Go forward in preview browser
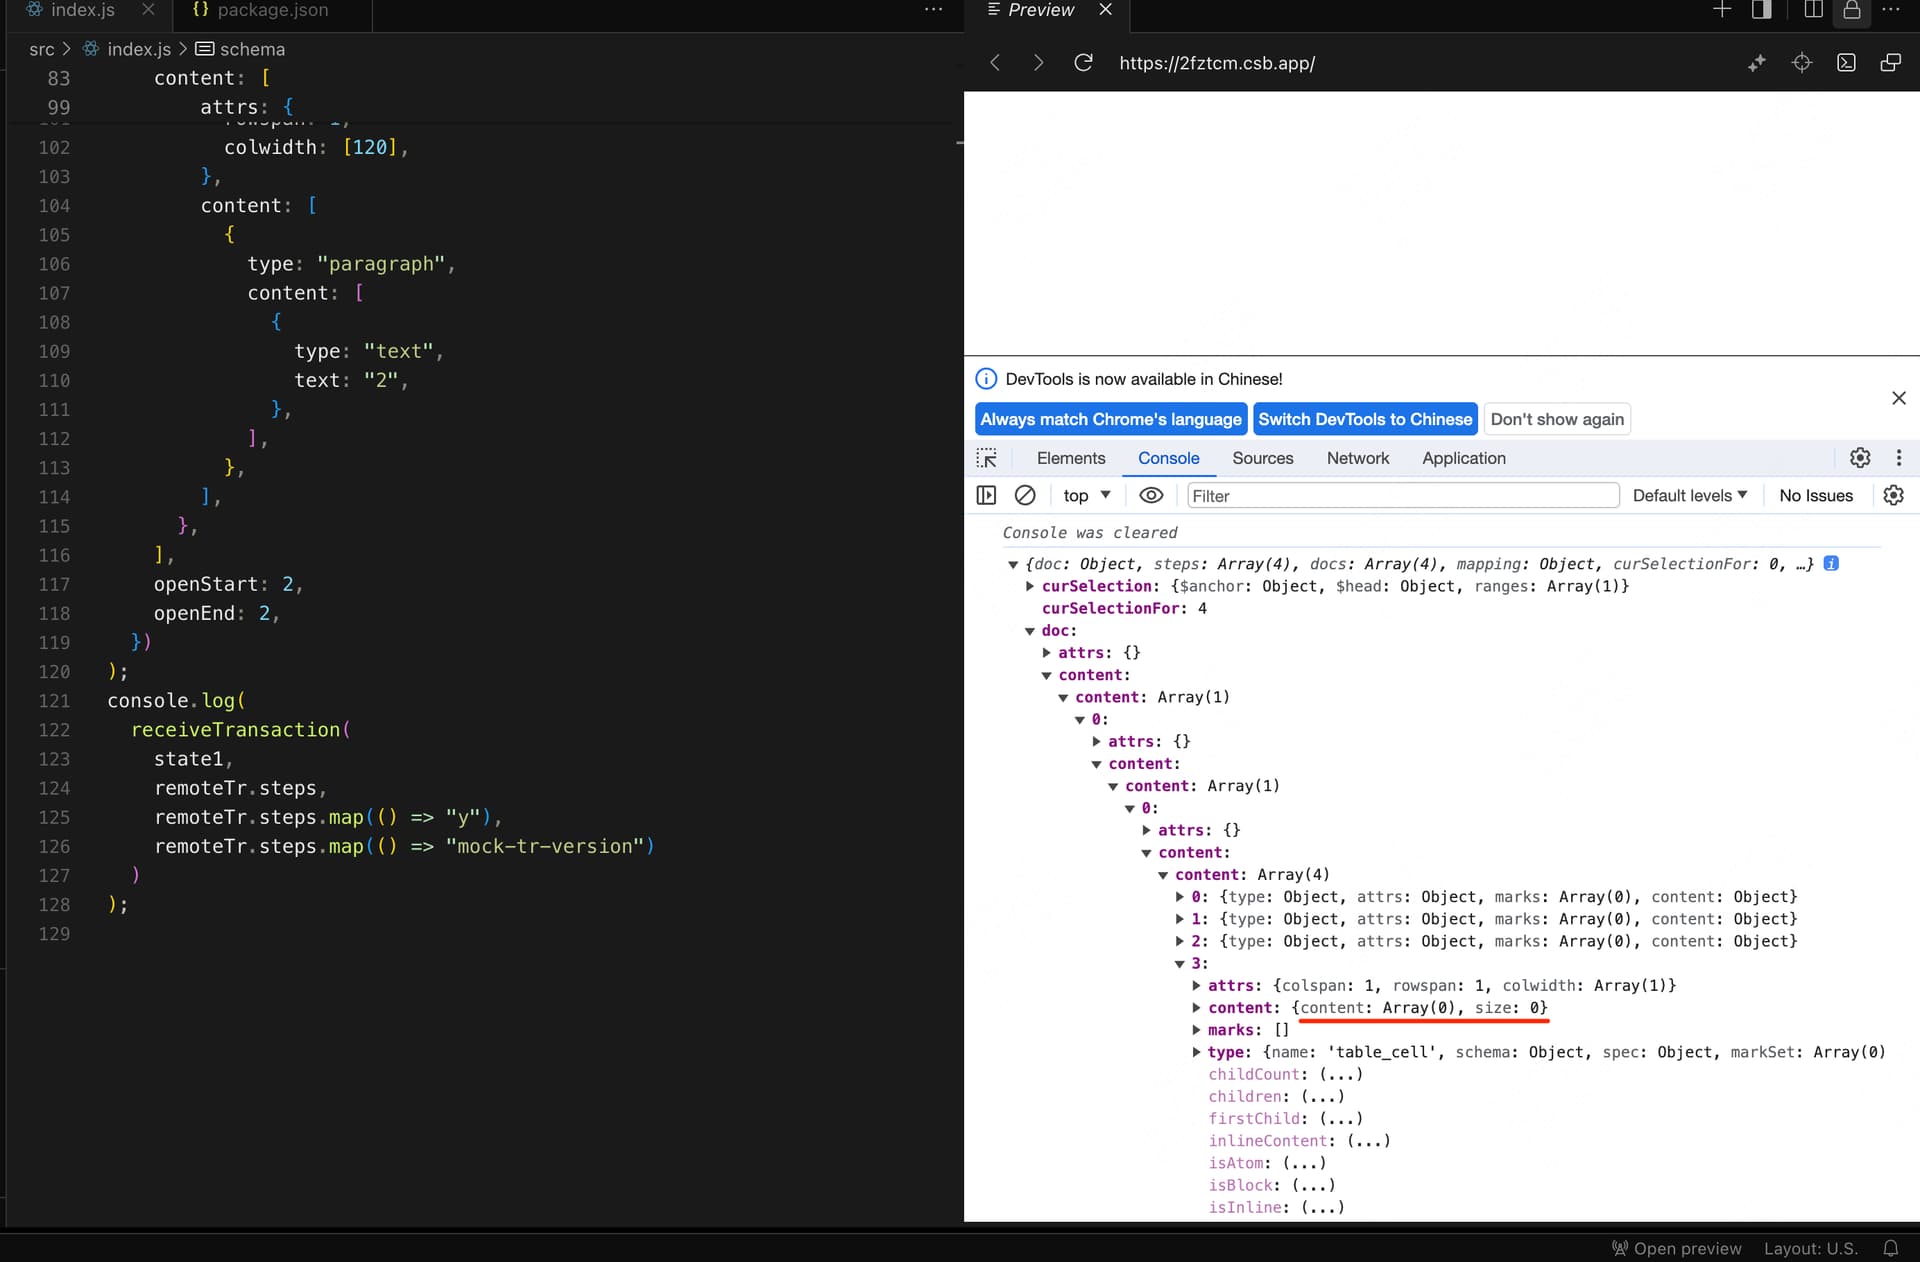This screenshot has height=1262, width=1920. coord(1038,63)
